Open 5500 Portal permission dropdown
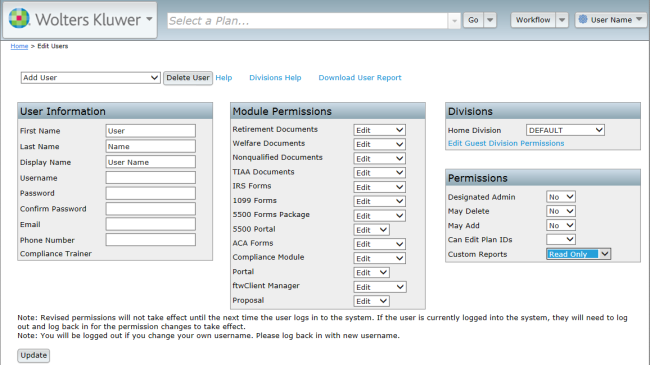The image size is (650, 365). coord(371,230)
